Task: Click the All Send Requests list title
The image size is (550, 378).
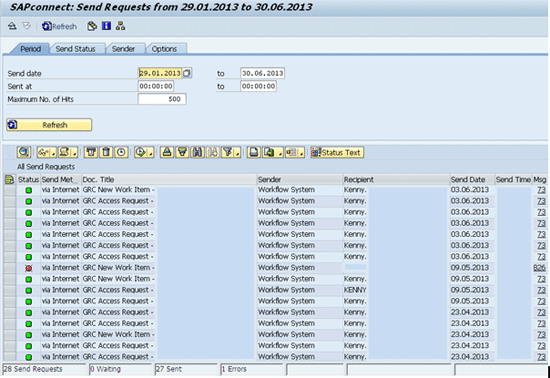Action: click(x=46, y=167)
